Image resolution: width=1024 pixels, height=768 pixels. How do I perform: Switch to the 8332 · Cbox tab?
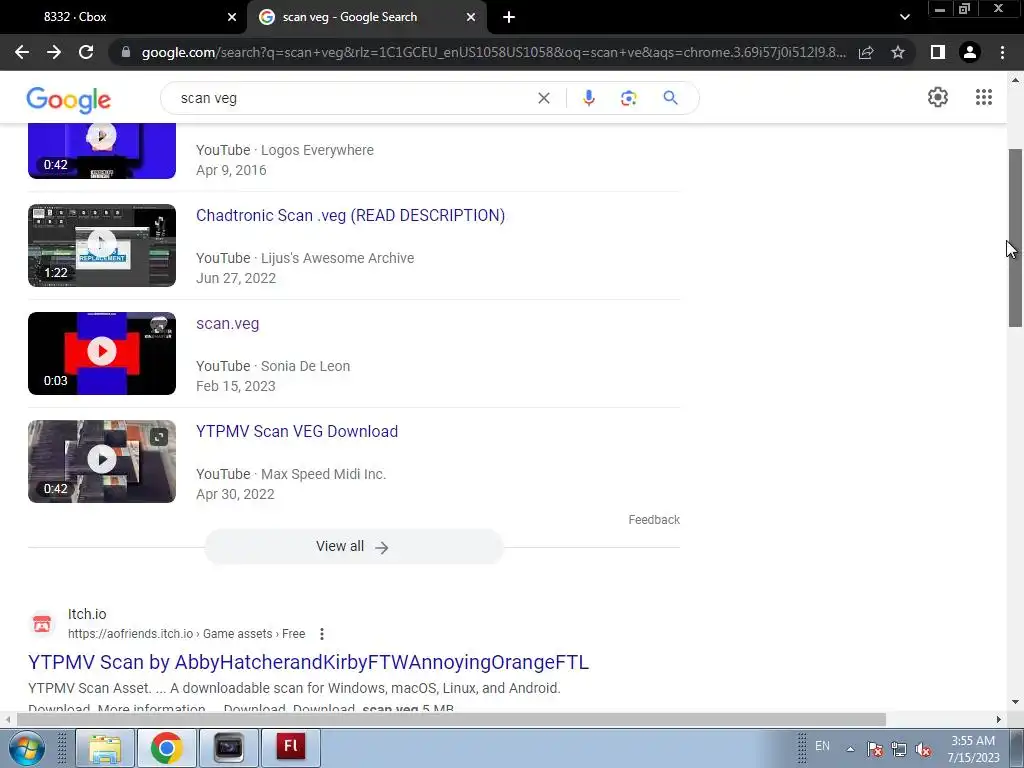pos(124,17)
